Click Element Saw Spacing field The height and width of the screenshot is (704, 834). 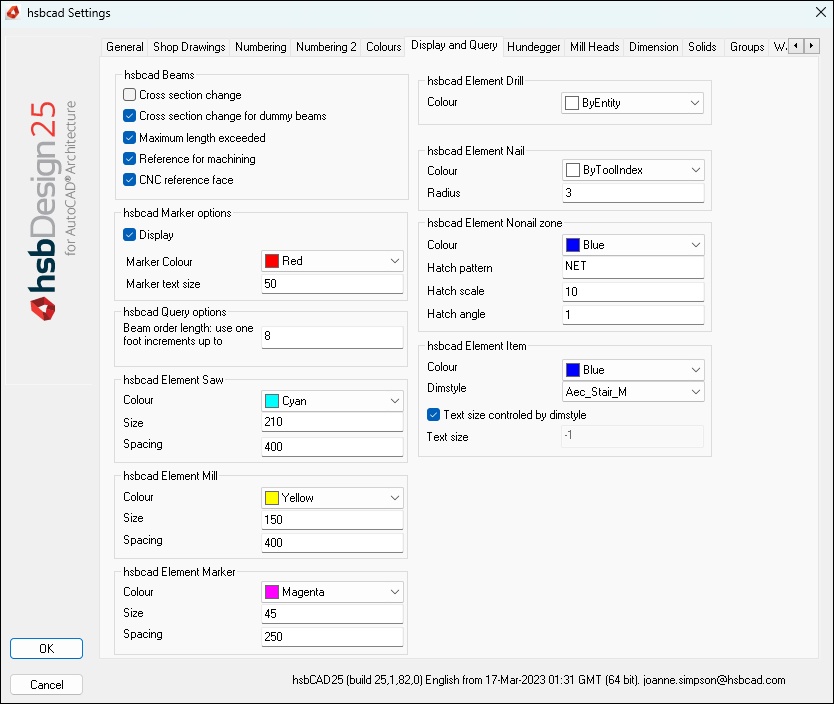click(332, 447)
